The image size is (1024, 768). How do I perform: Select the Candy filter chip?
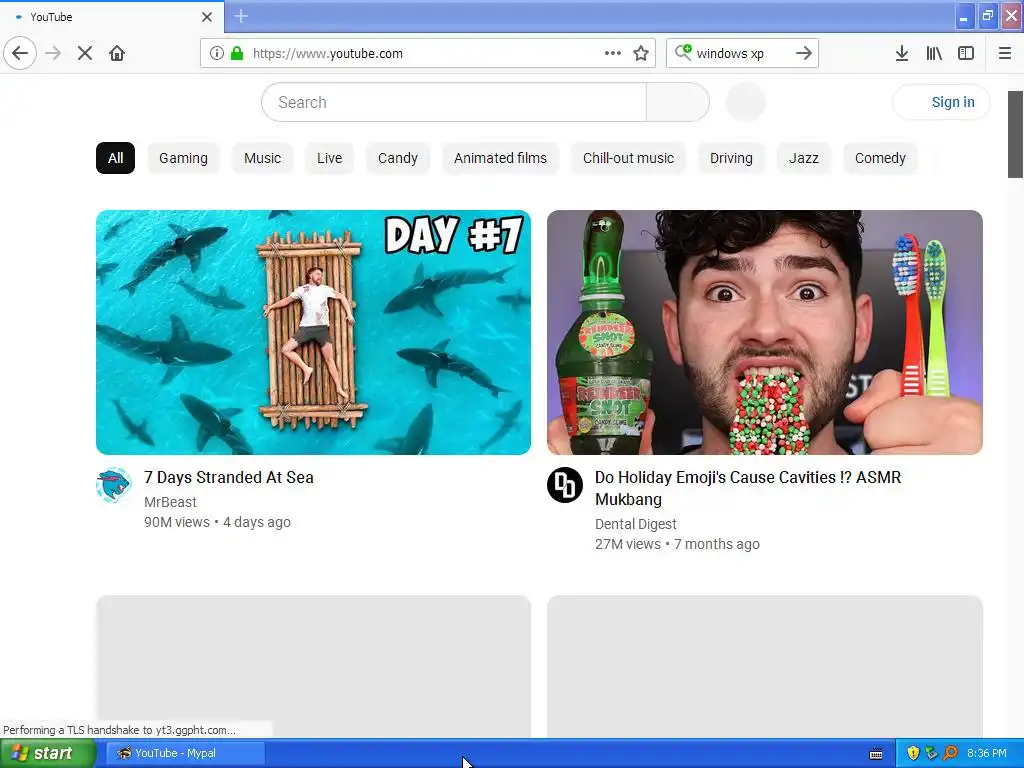(398, 158)
